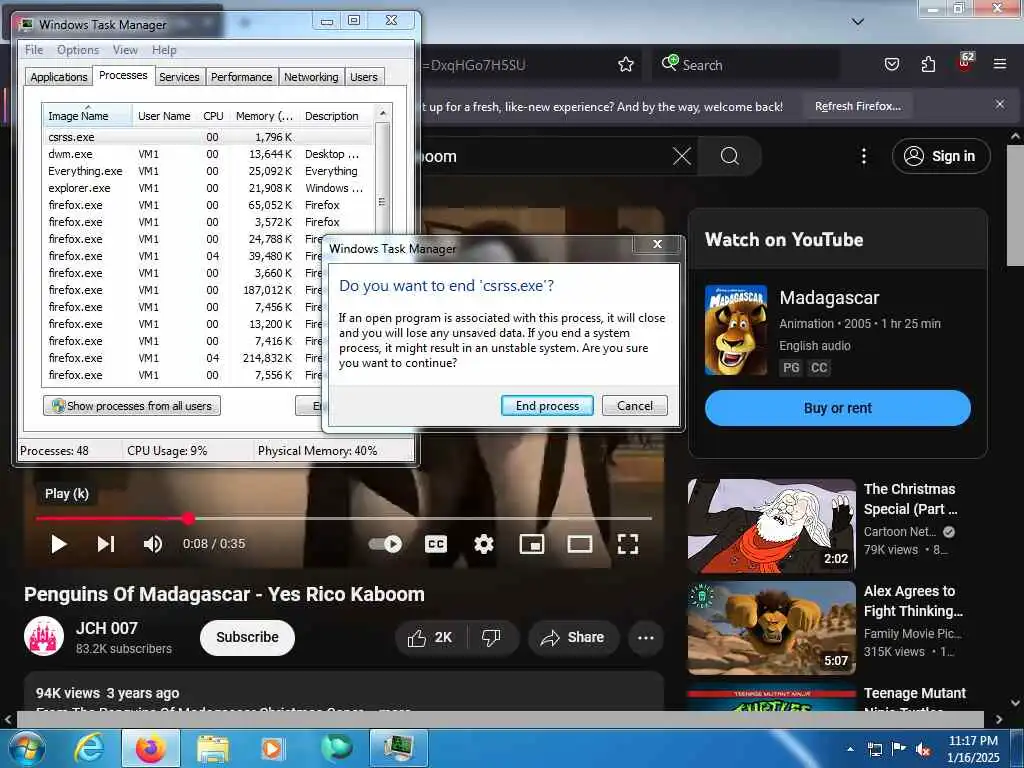This screenshot has width=1024, height=768.
Task: Sort processes by User Name column
Action: [x=165, y=116]
